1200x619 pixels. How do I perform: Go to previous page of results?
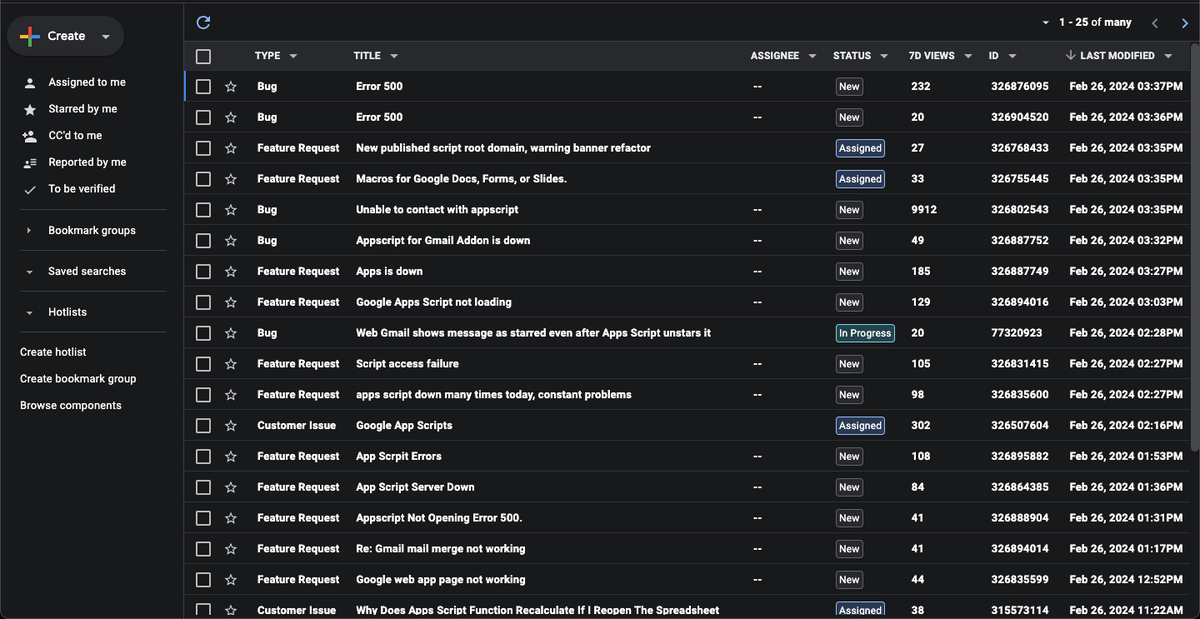[x=1155, y=22]
